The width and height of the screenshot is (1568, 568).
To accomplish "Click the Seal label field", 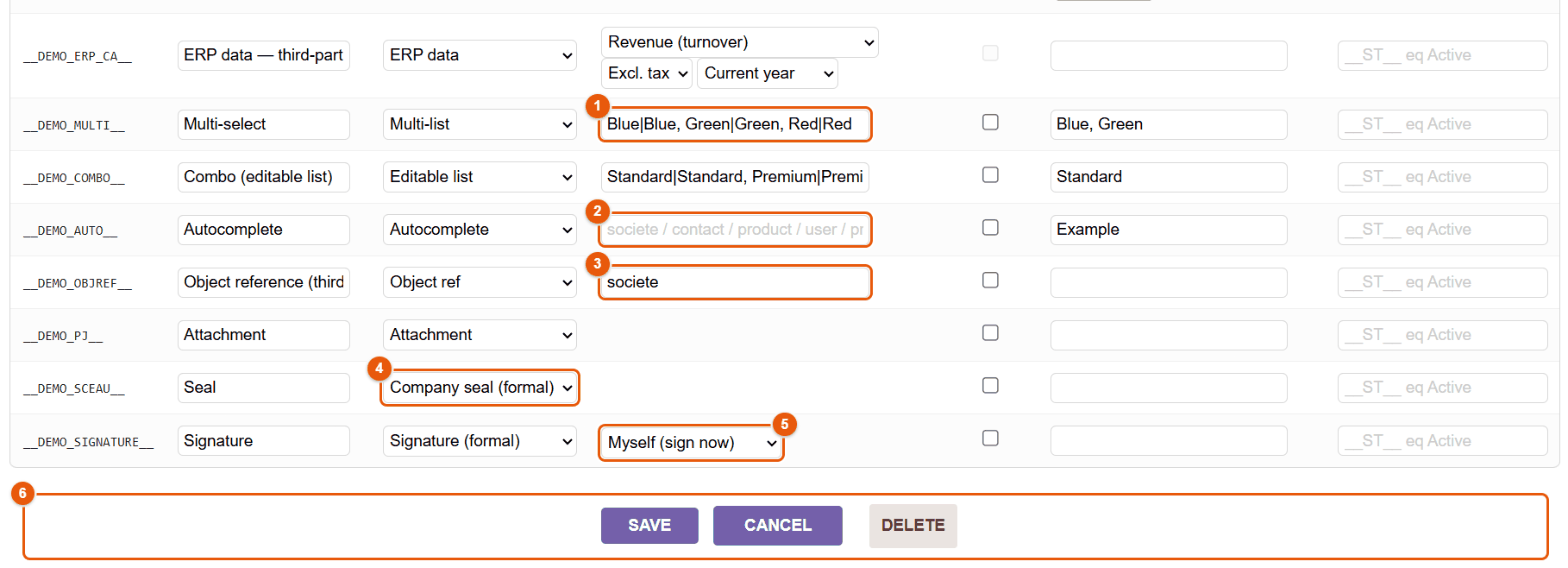I will click(x=263, y=387).
